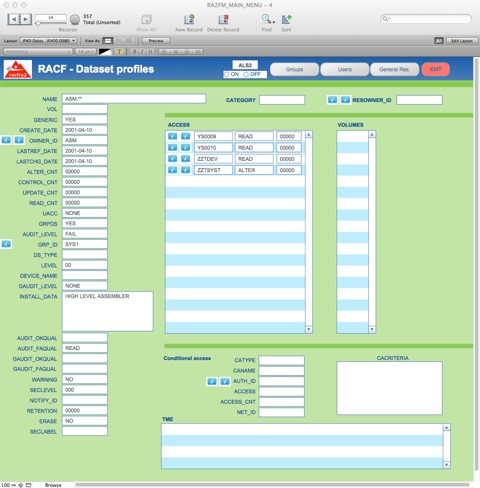480x488 pixels.
Task: Click info icon beside GRP_ID
Action: [6, 244]
